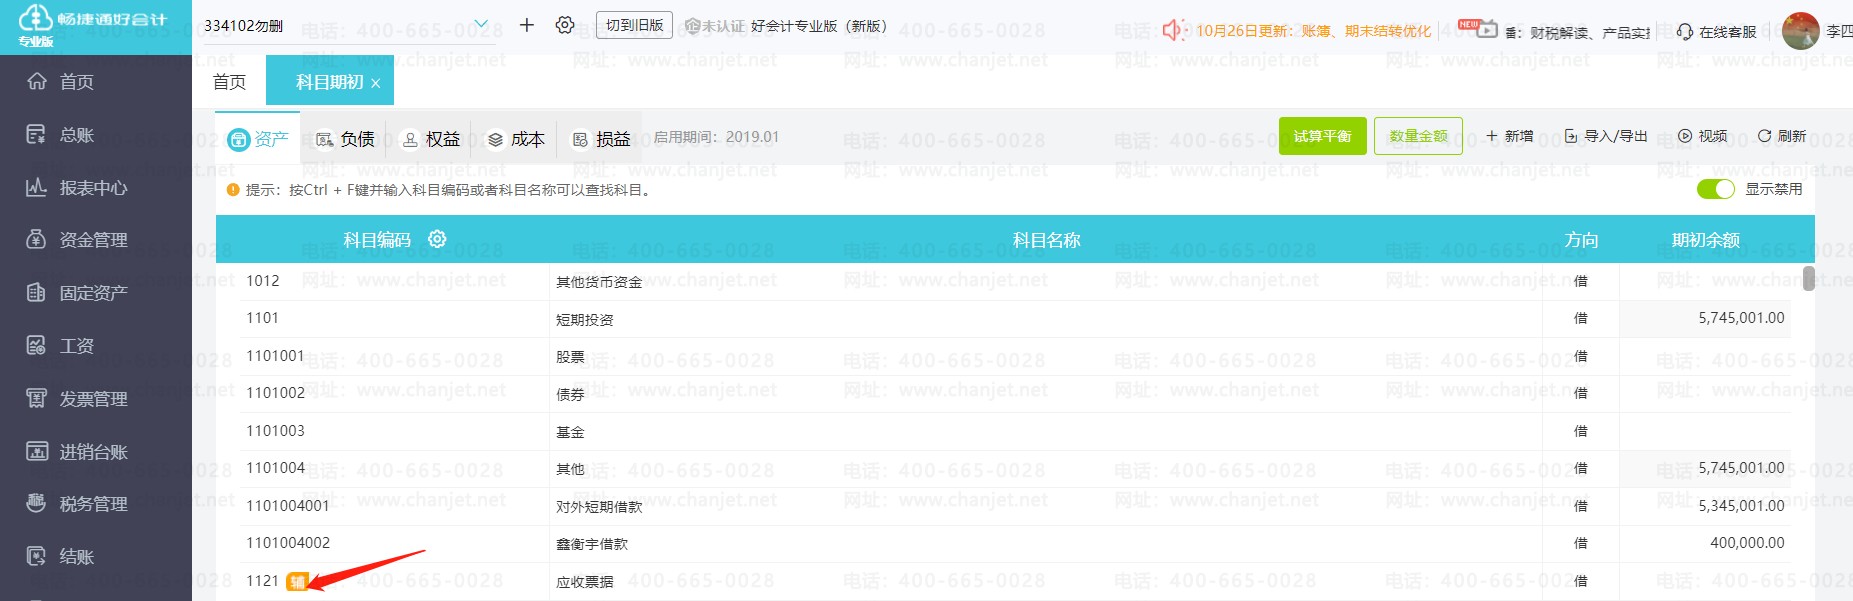Click the gear icon beside 科目编码 header
The width and height of the screenshot is (1853, 601).
[x=437, y=239]
